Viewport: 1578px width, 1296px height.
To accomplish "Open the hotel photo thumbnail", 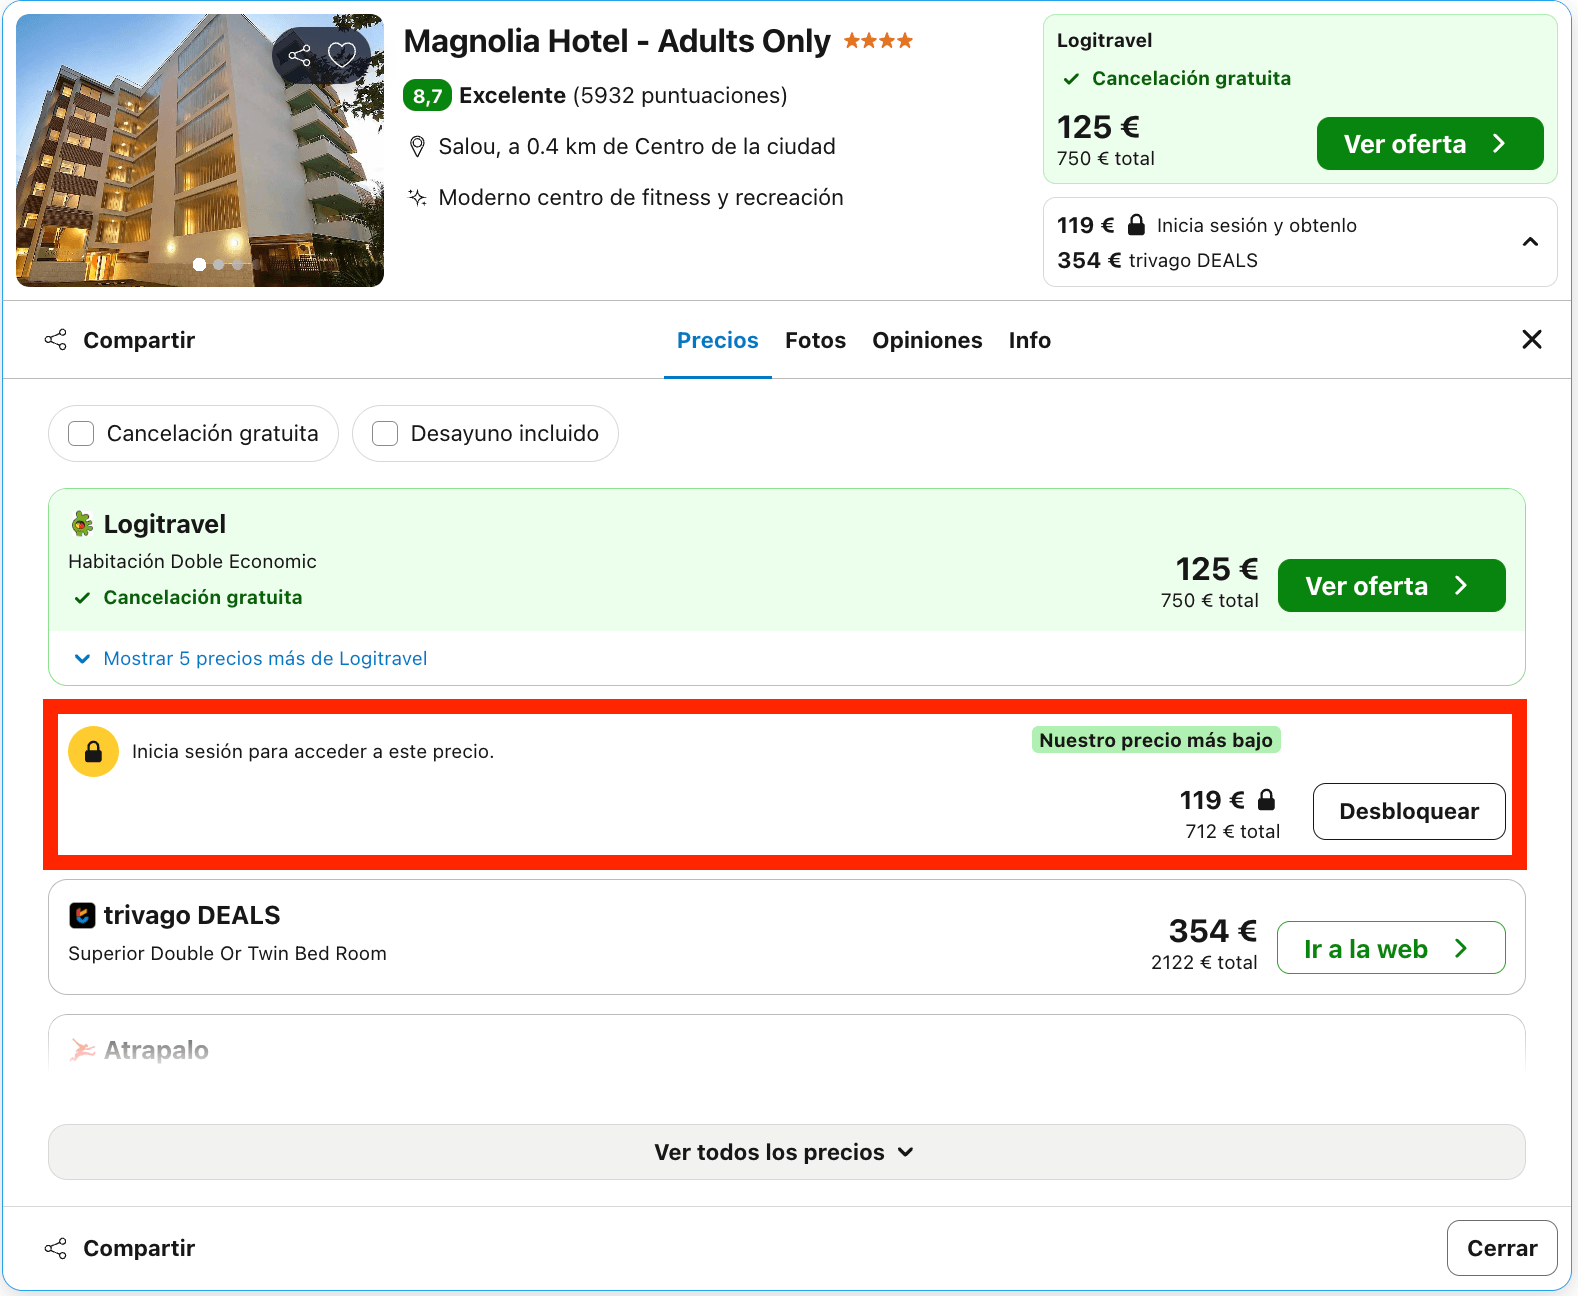I will (200, 150).
